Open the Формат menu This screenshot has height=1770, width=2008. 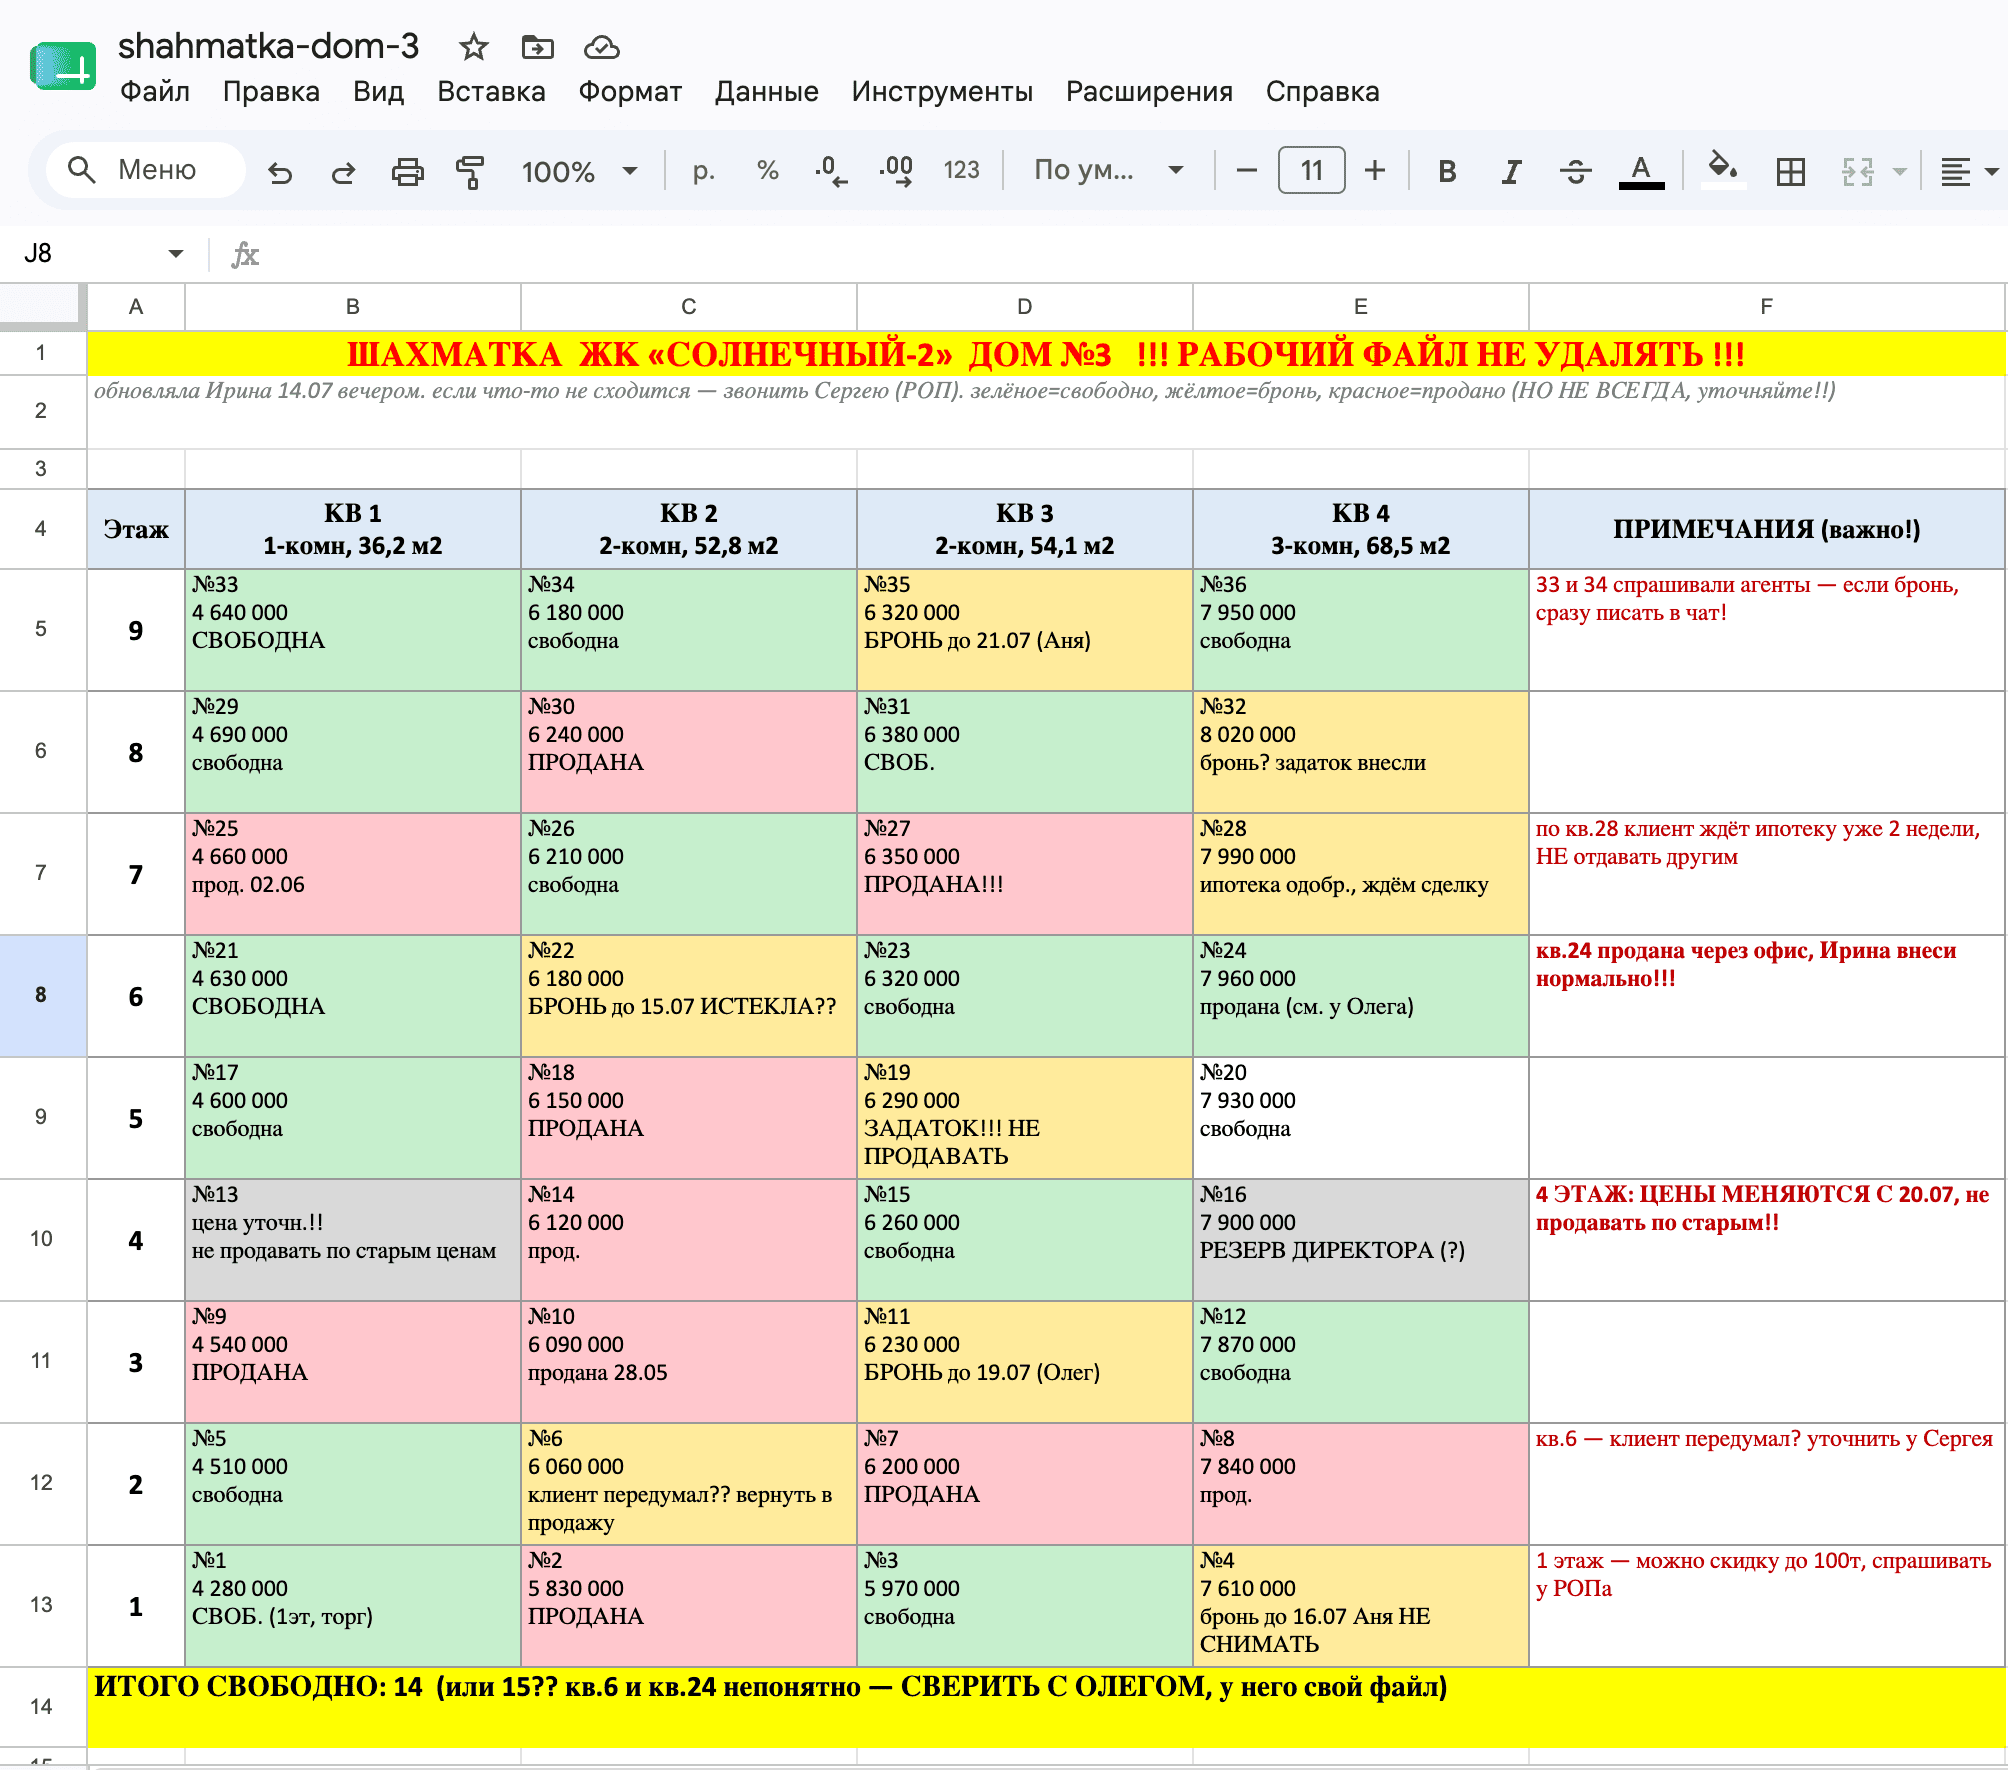coord(630,92)
